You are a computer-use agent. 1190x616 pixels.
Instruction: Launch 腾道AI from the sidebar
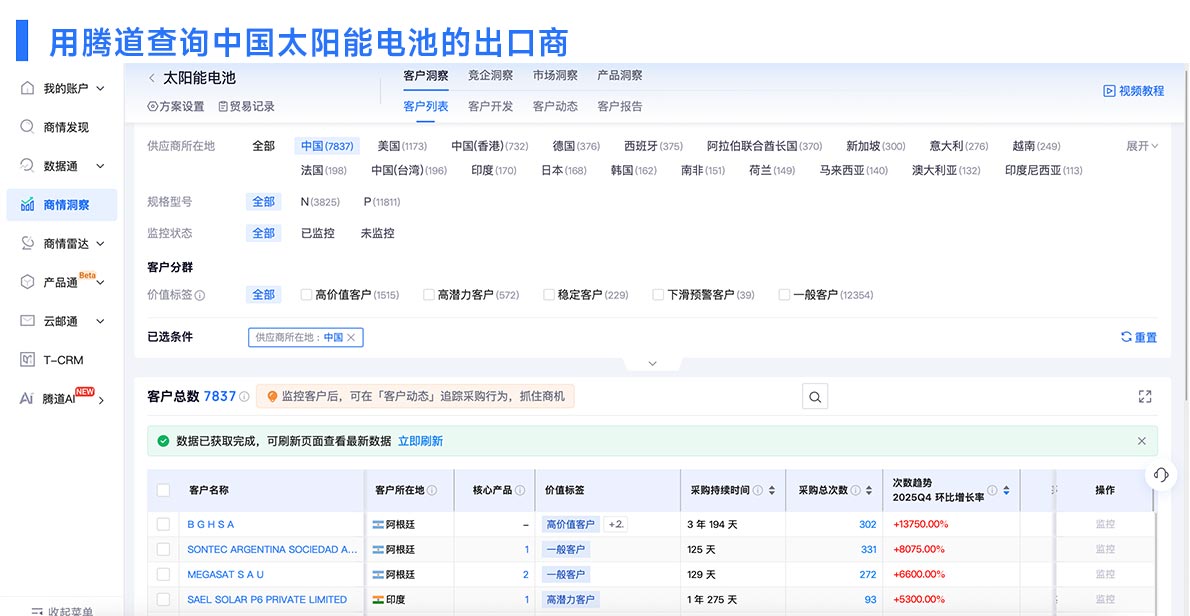(x=58, y=398)
